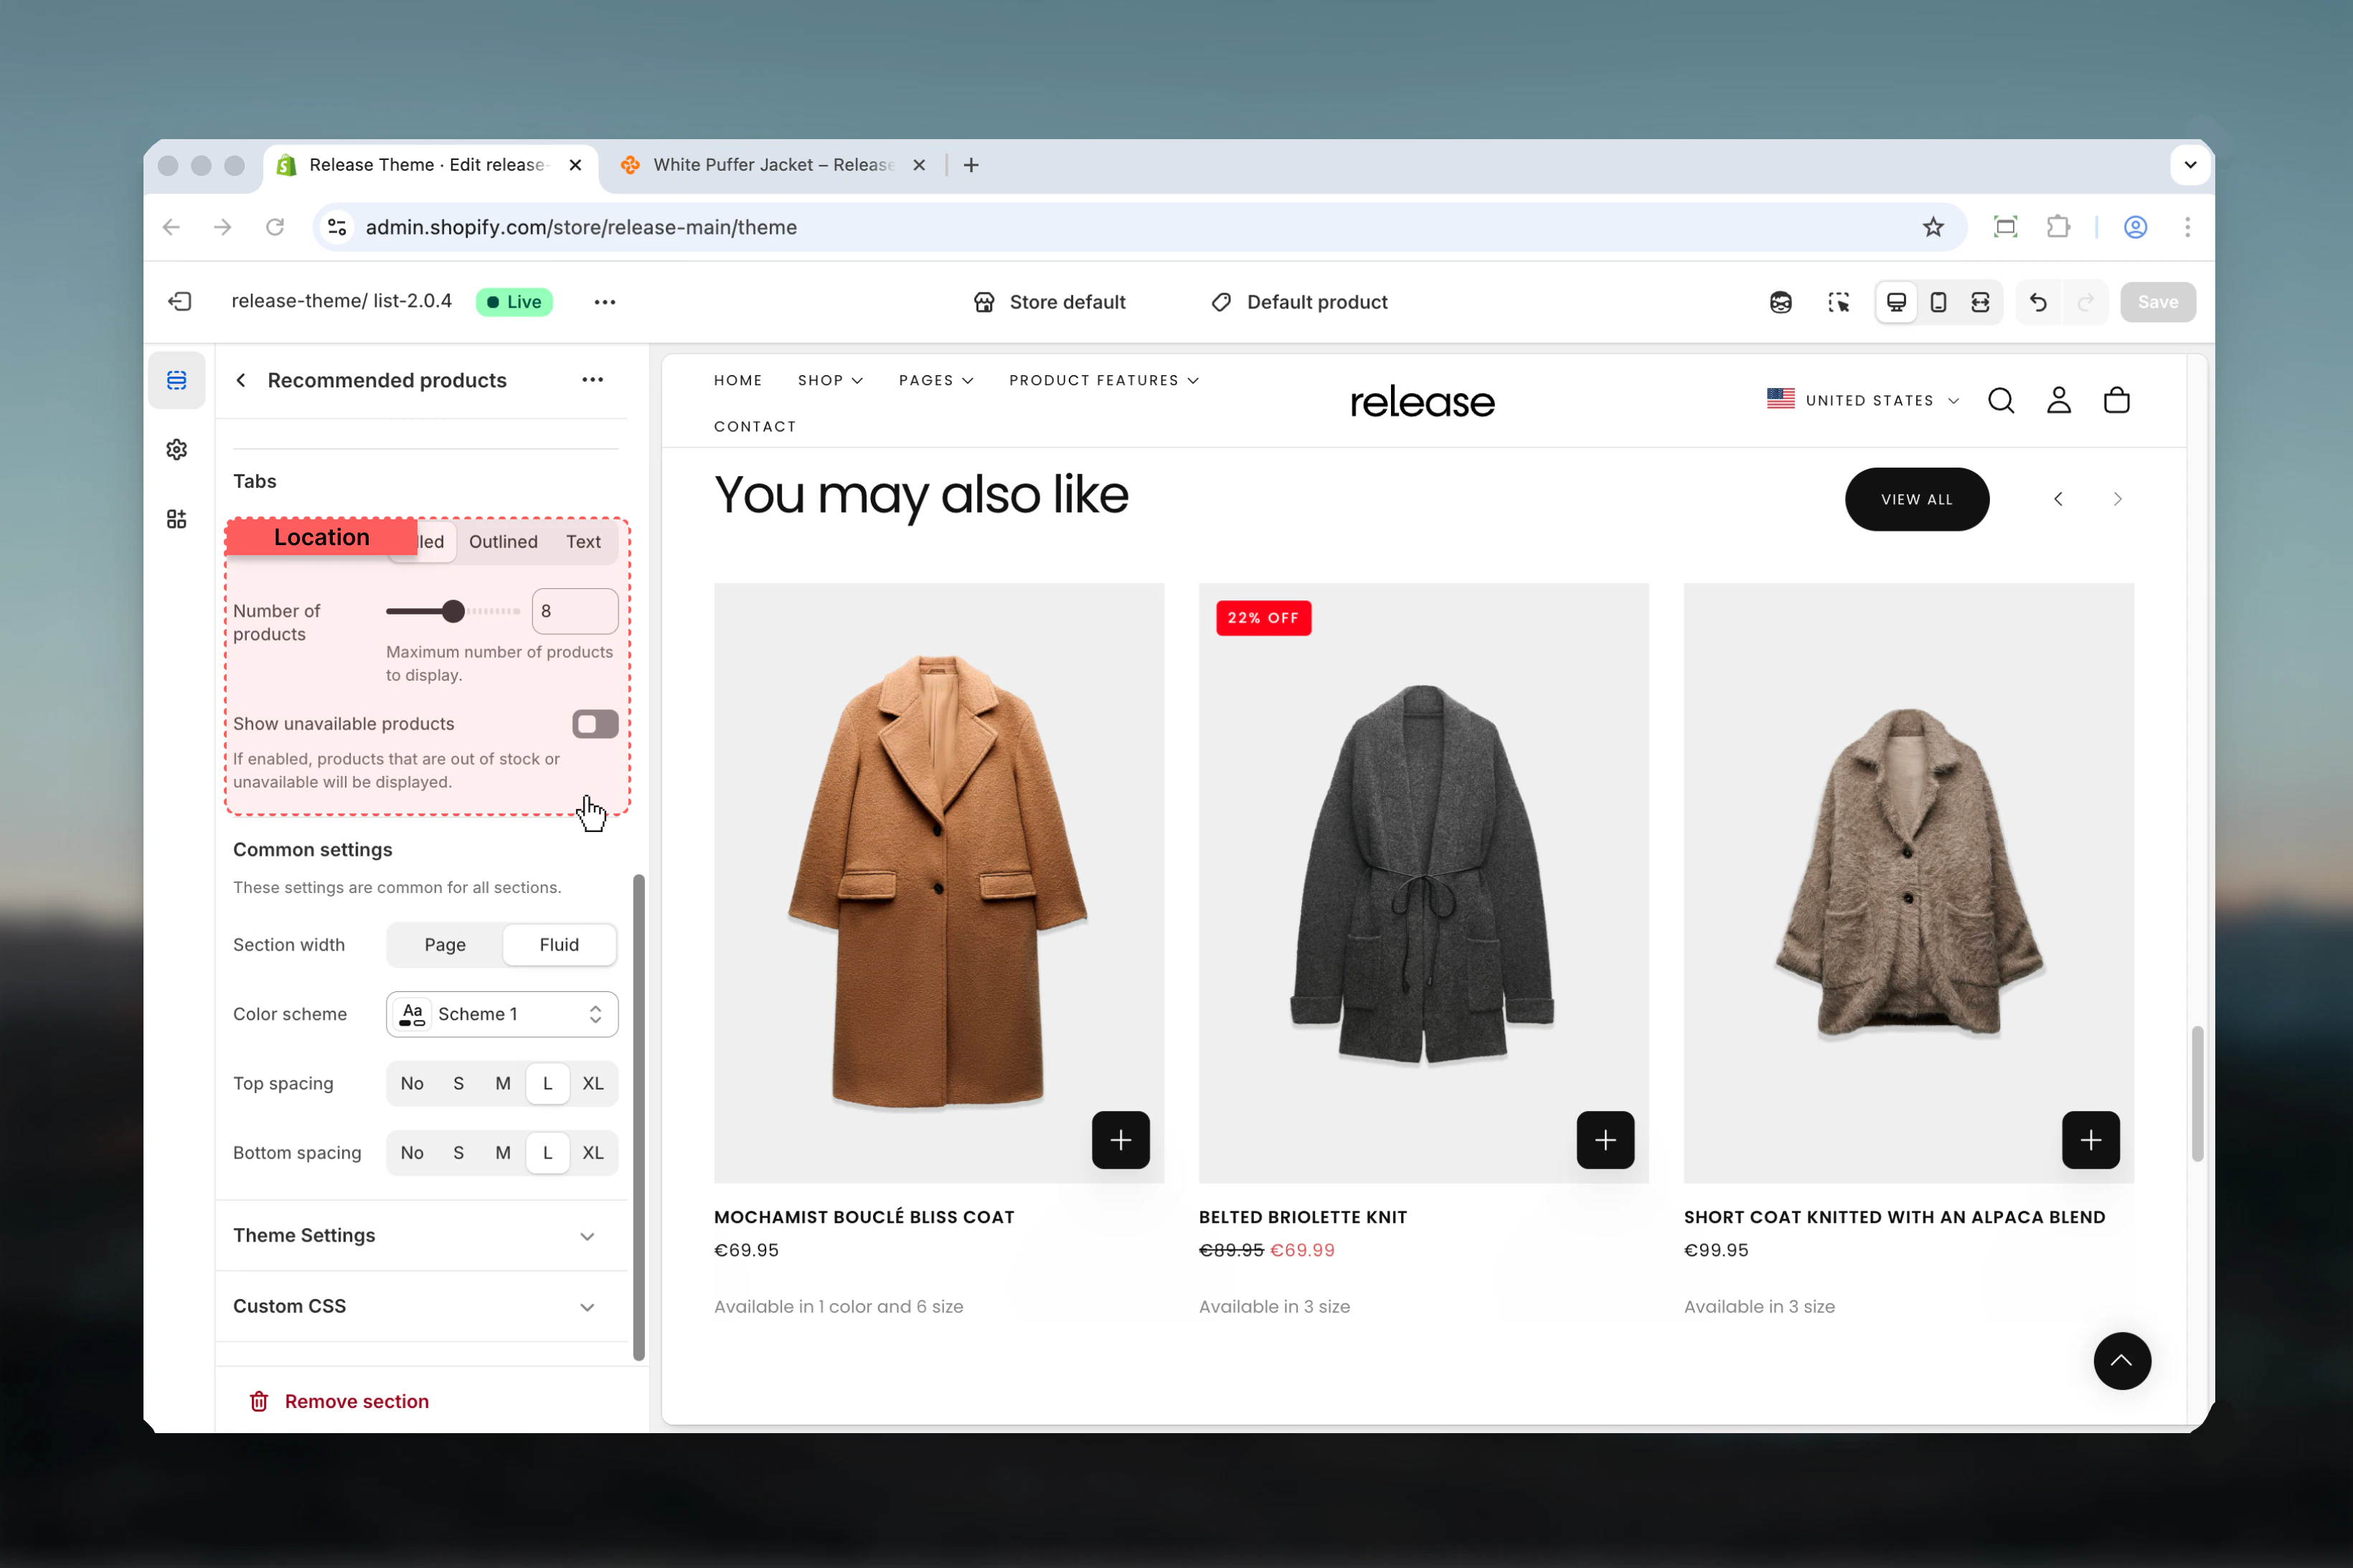Viewport: 2353px width, 1568px height.
Task: Set Bottom spacing to M
Action: 503,1153
